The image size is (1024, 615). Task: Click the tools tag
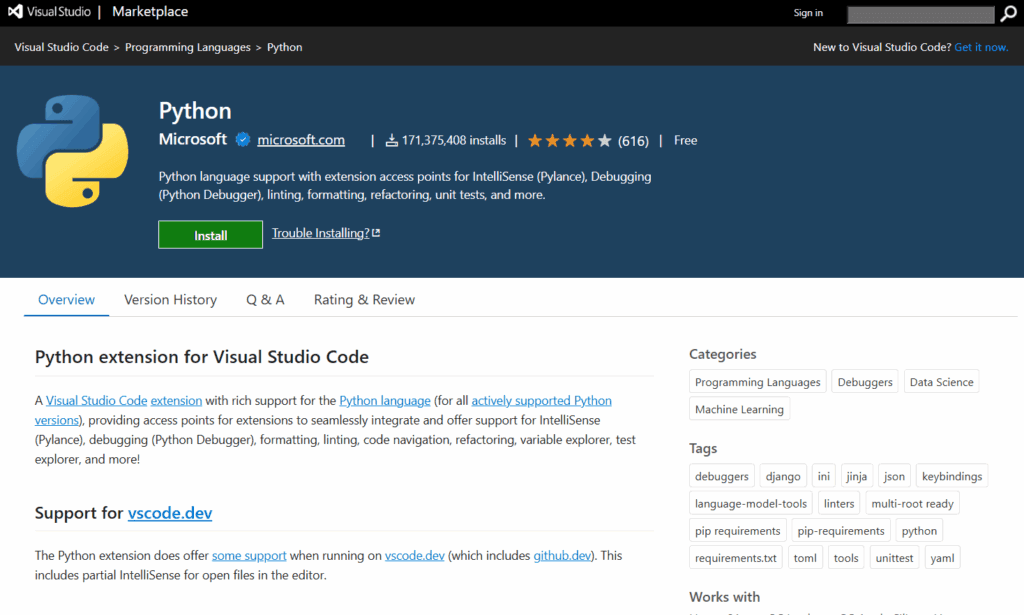pyautogui.click(x=846, y=558)
